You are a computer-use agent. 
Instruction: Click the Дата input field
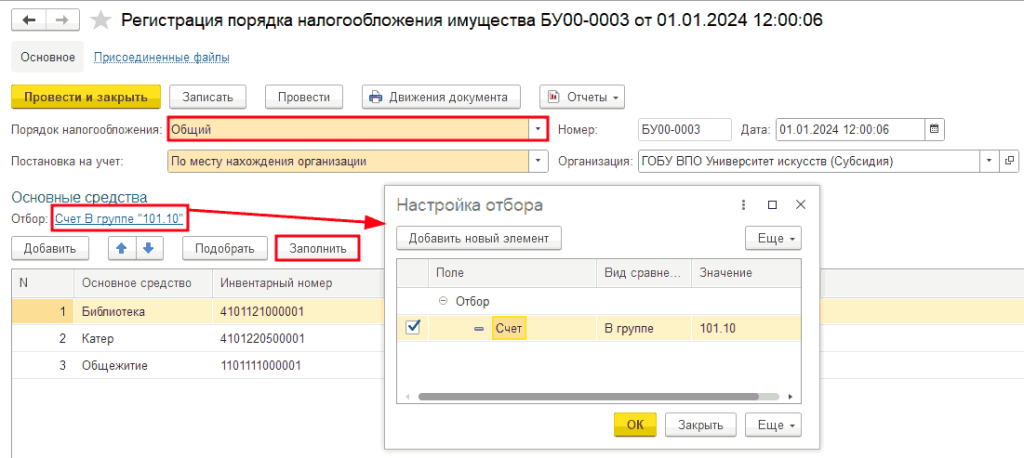(x=850, y=129)
